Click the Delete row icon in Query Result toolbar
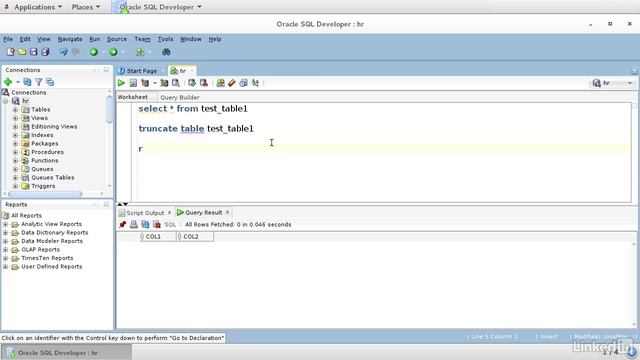 pos(157,224)
